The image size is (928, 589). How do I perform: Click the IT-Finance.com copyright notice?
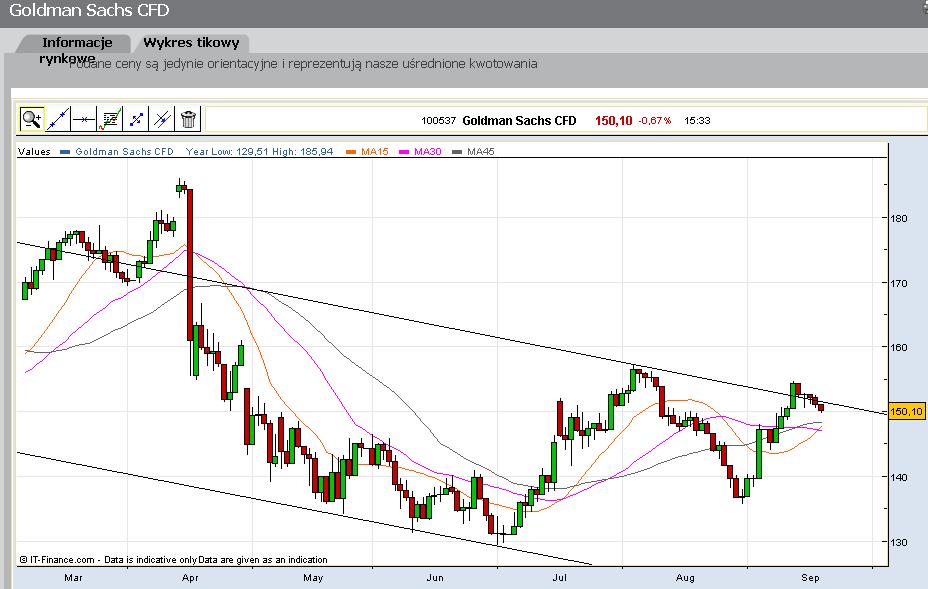(x=173, y=559)
